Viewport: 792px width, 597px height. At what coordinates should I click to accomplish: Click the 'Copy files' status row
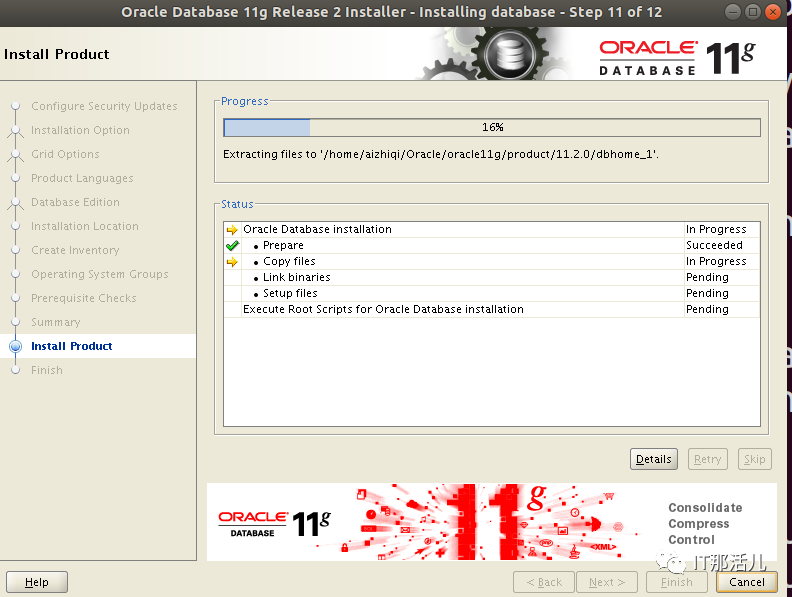pyautogui.click(x=491, y=262)
